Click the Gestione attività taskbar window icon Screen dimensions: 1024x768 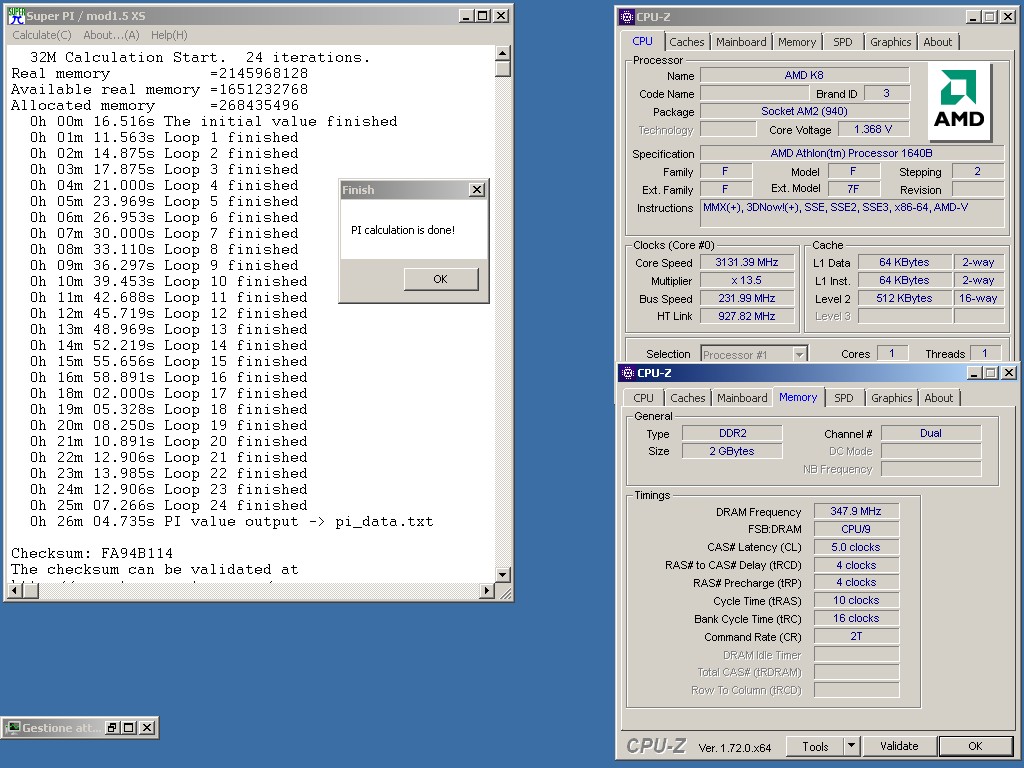(13, 728)
